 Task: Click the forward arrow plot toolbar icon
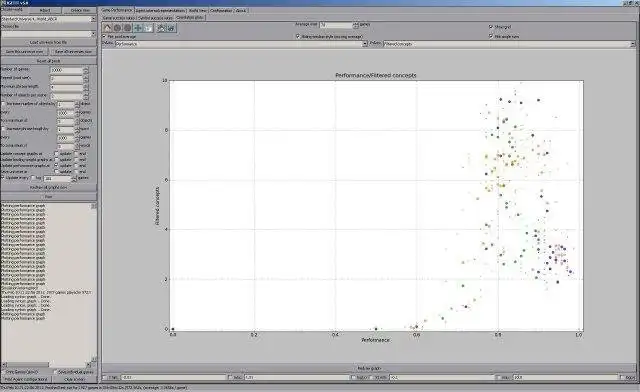[127, 28]
